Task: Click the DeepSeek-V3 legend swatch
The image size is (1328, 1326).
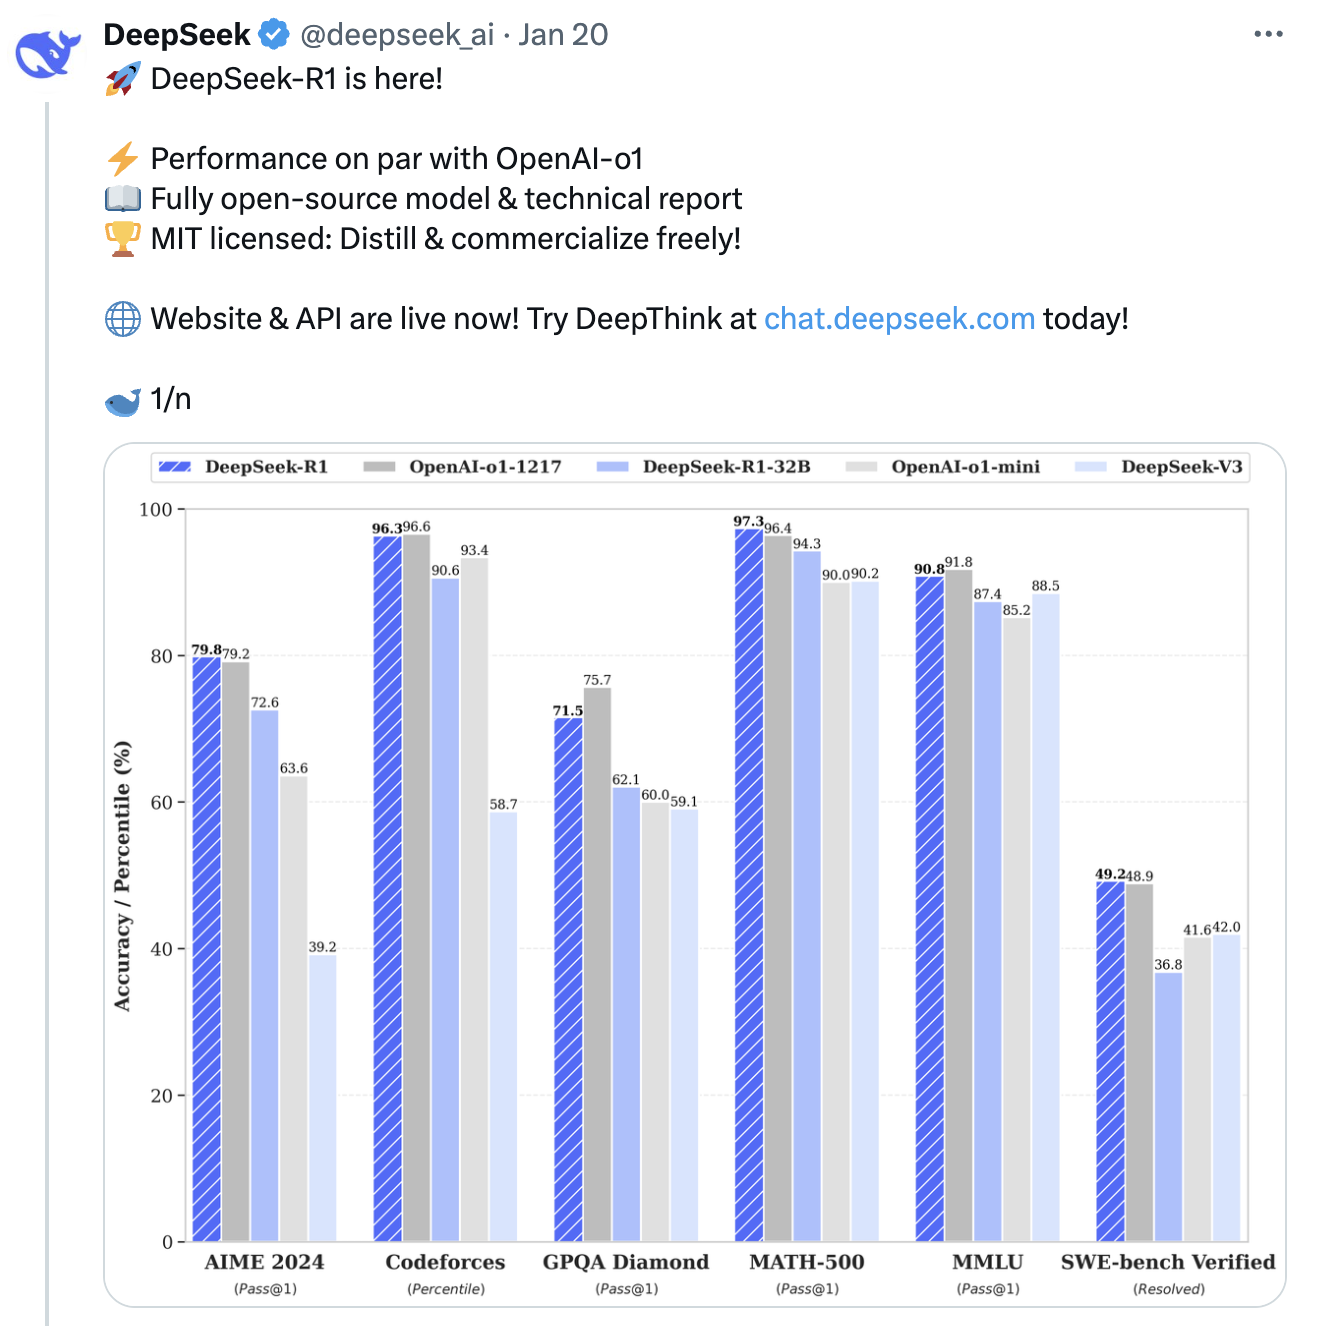Action: (x=1090, y=467)
